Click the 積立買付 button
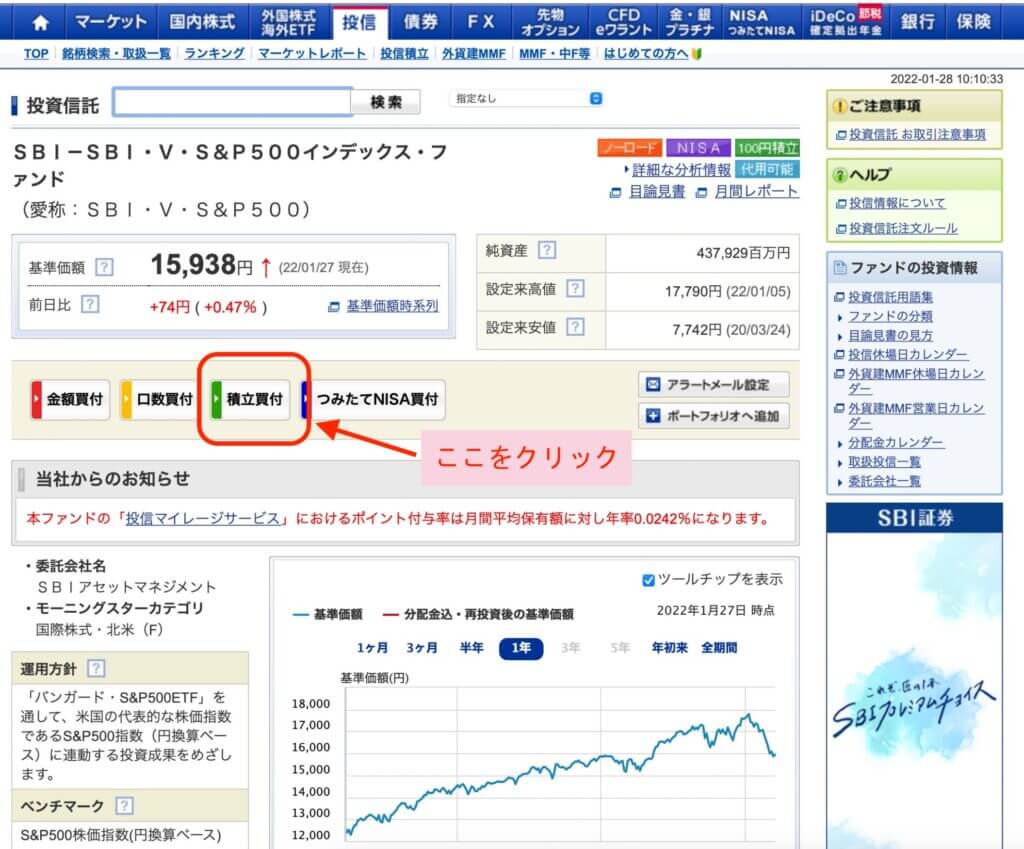The width and height of the screenshot is (1024, 849). 251,399
